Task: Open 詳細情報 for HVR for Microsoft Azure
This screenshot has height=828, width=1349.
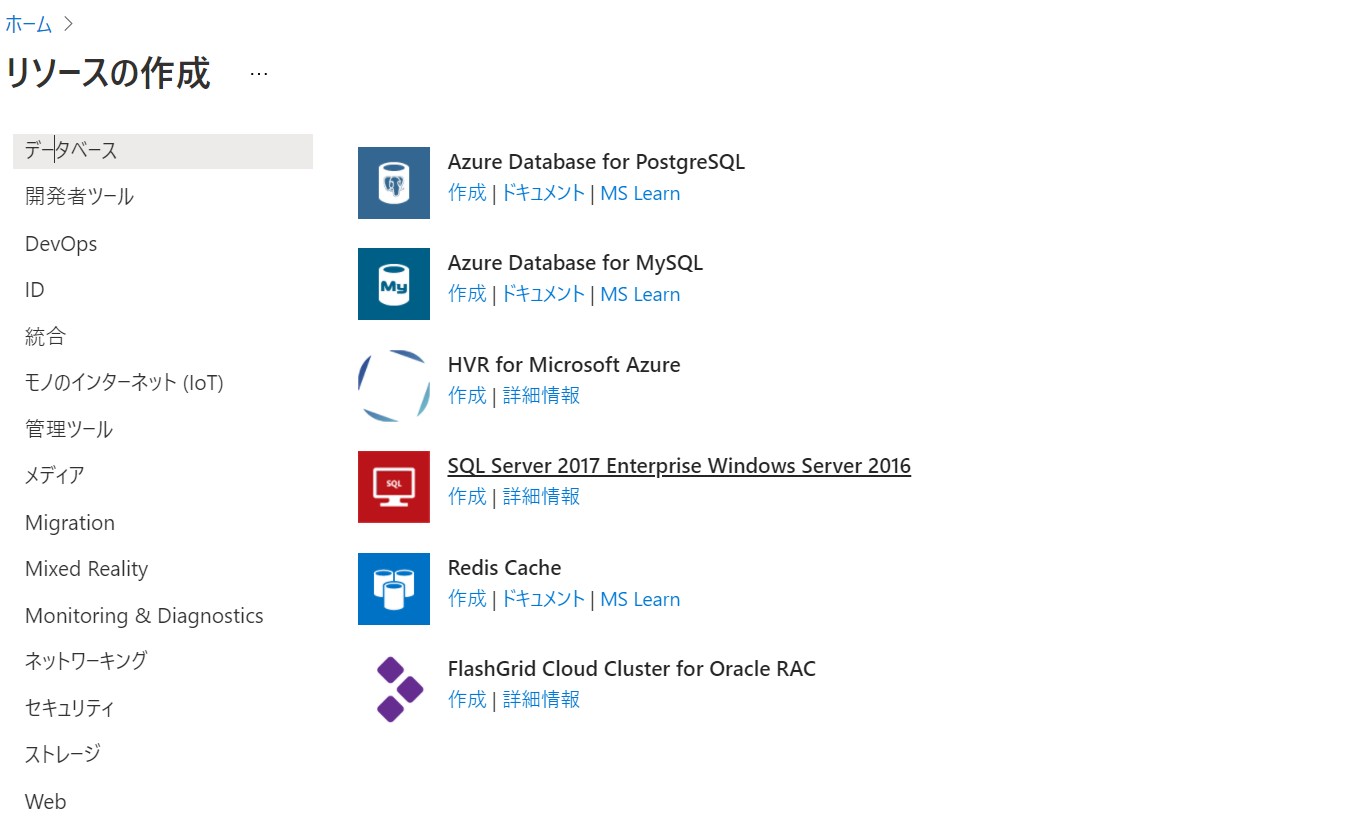Action: click(x=541, y=396)
